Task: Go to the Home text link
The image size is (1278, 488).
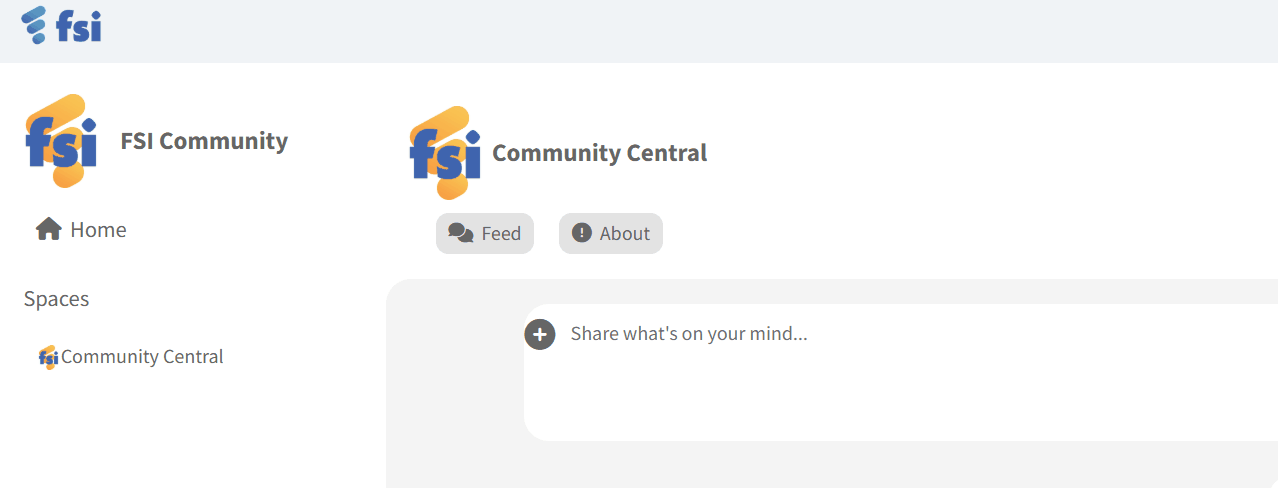Action: (x=98, y=230)
